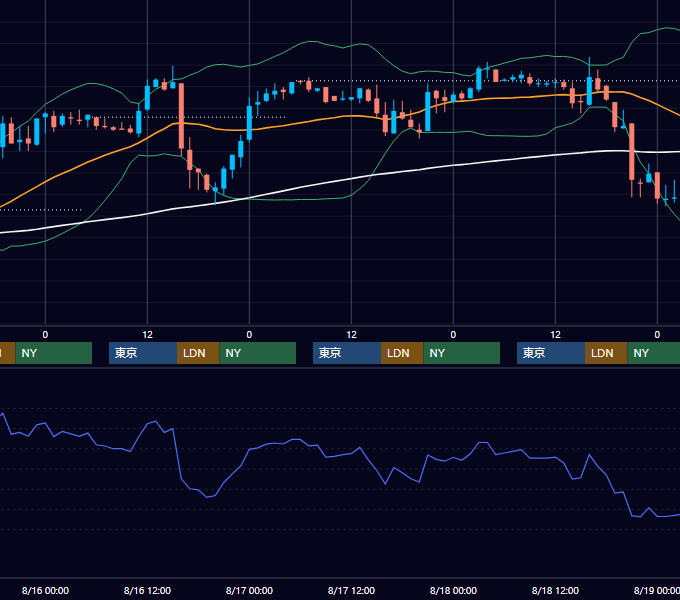Click the NY session block spanning 8/19 00:00
This screenshot has height=600, width=680.
pyautogui.click(x=654, y=353)
